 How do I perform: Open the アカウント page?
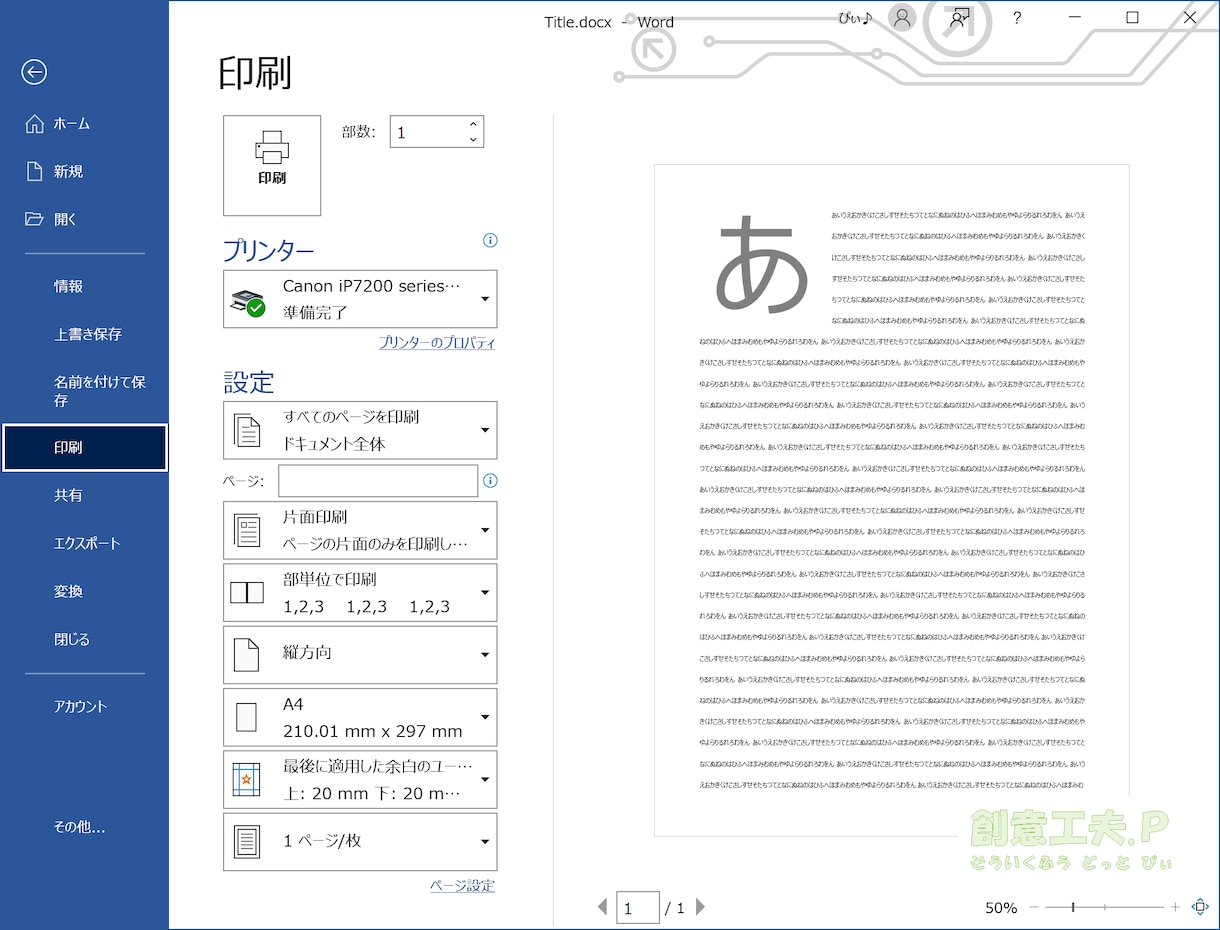(x=84, y=707)
